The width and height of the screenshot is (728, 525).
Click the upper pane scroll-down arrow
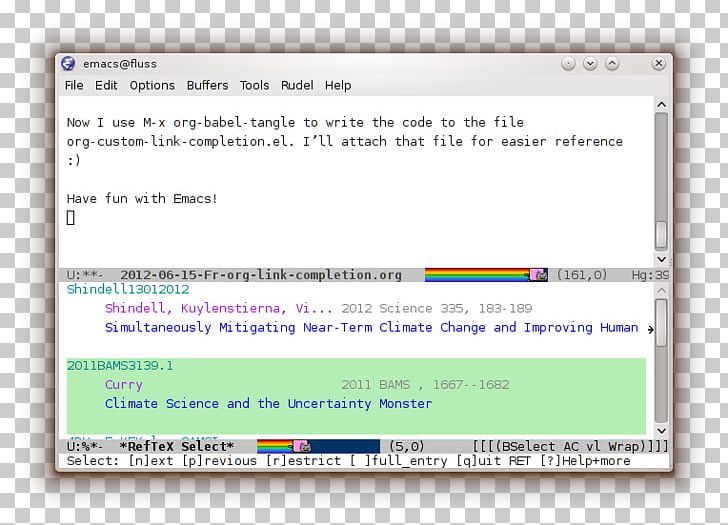662,259
